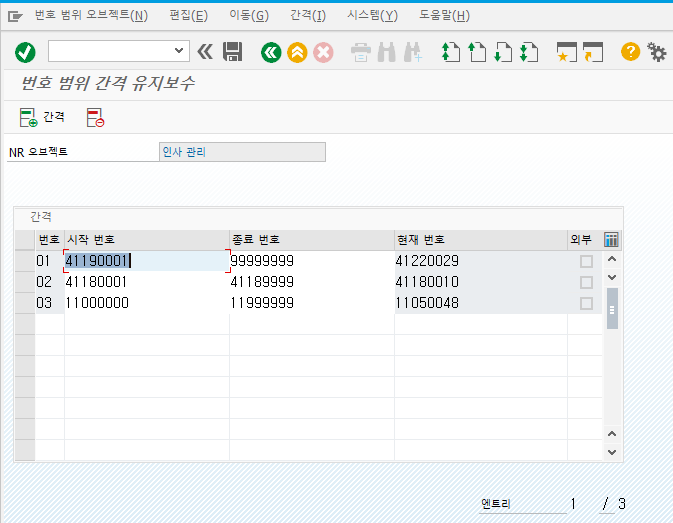Open Customize local layout gear icon
Viewport: 673px width, 523px height.
(656, 52)
